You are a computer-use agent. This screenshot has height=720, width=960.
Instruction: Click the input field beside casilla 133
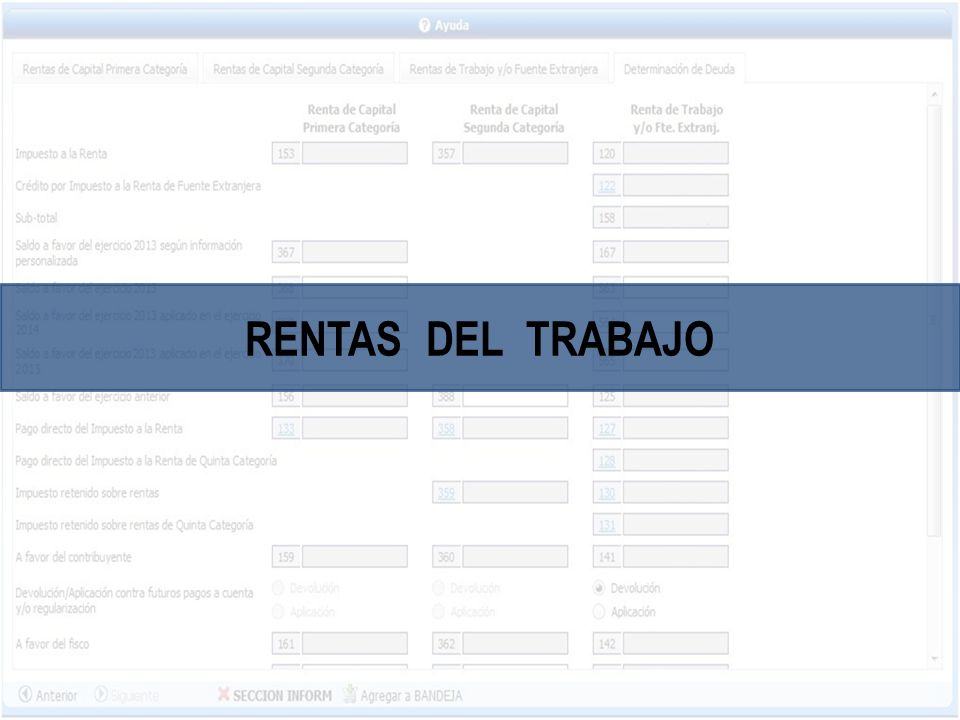click(355, 428)
